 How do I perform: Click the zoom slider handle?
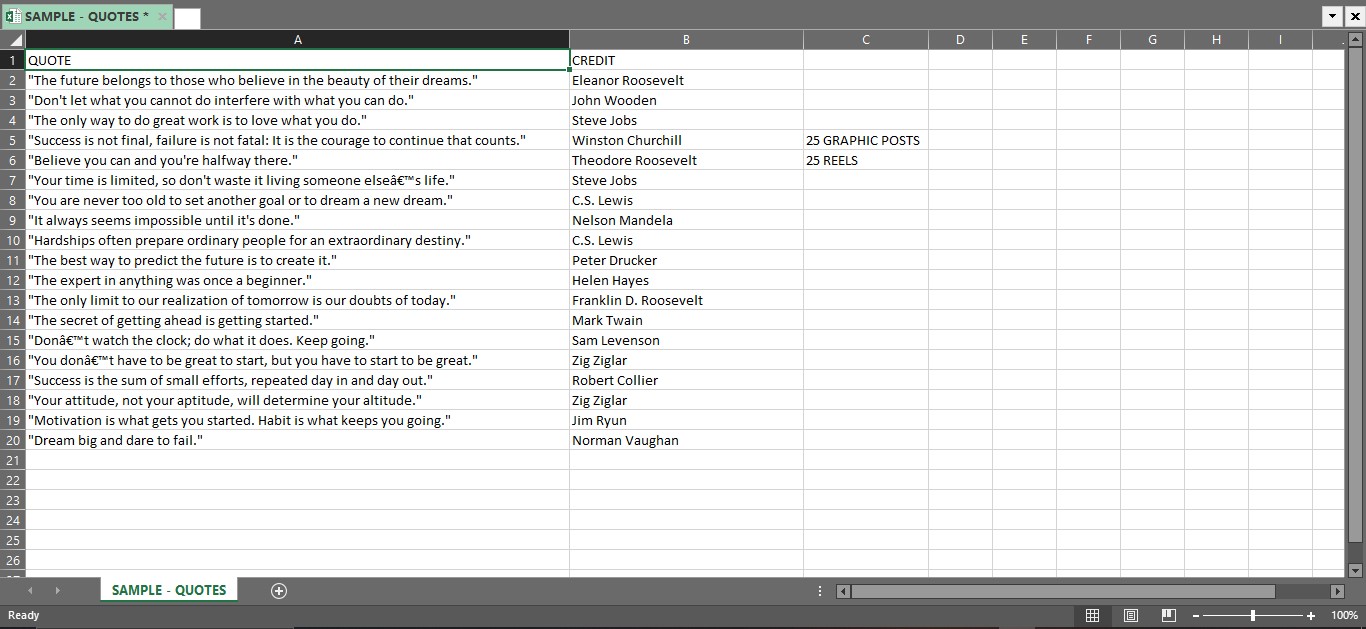coord(1252,616)
